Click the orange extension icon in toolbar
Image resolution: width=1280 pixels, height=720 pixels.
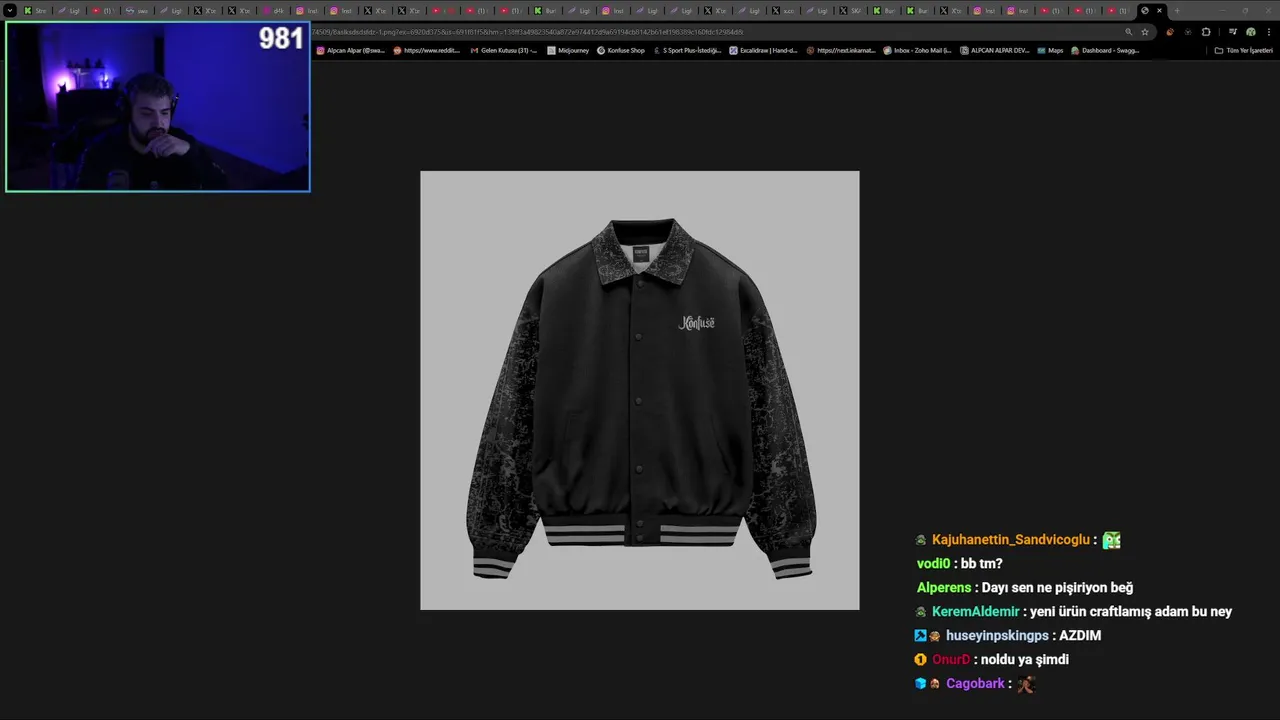tap(1170, 32)
